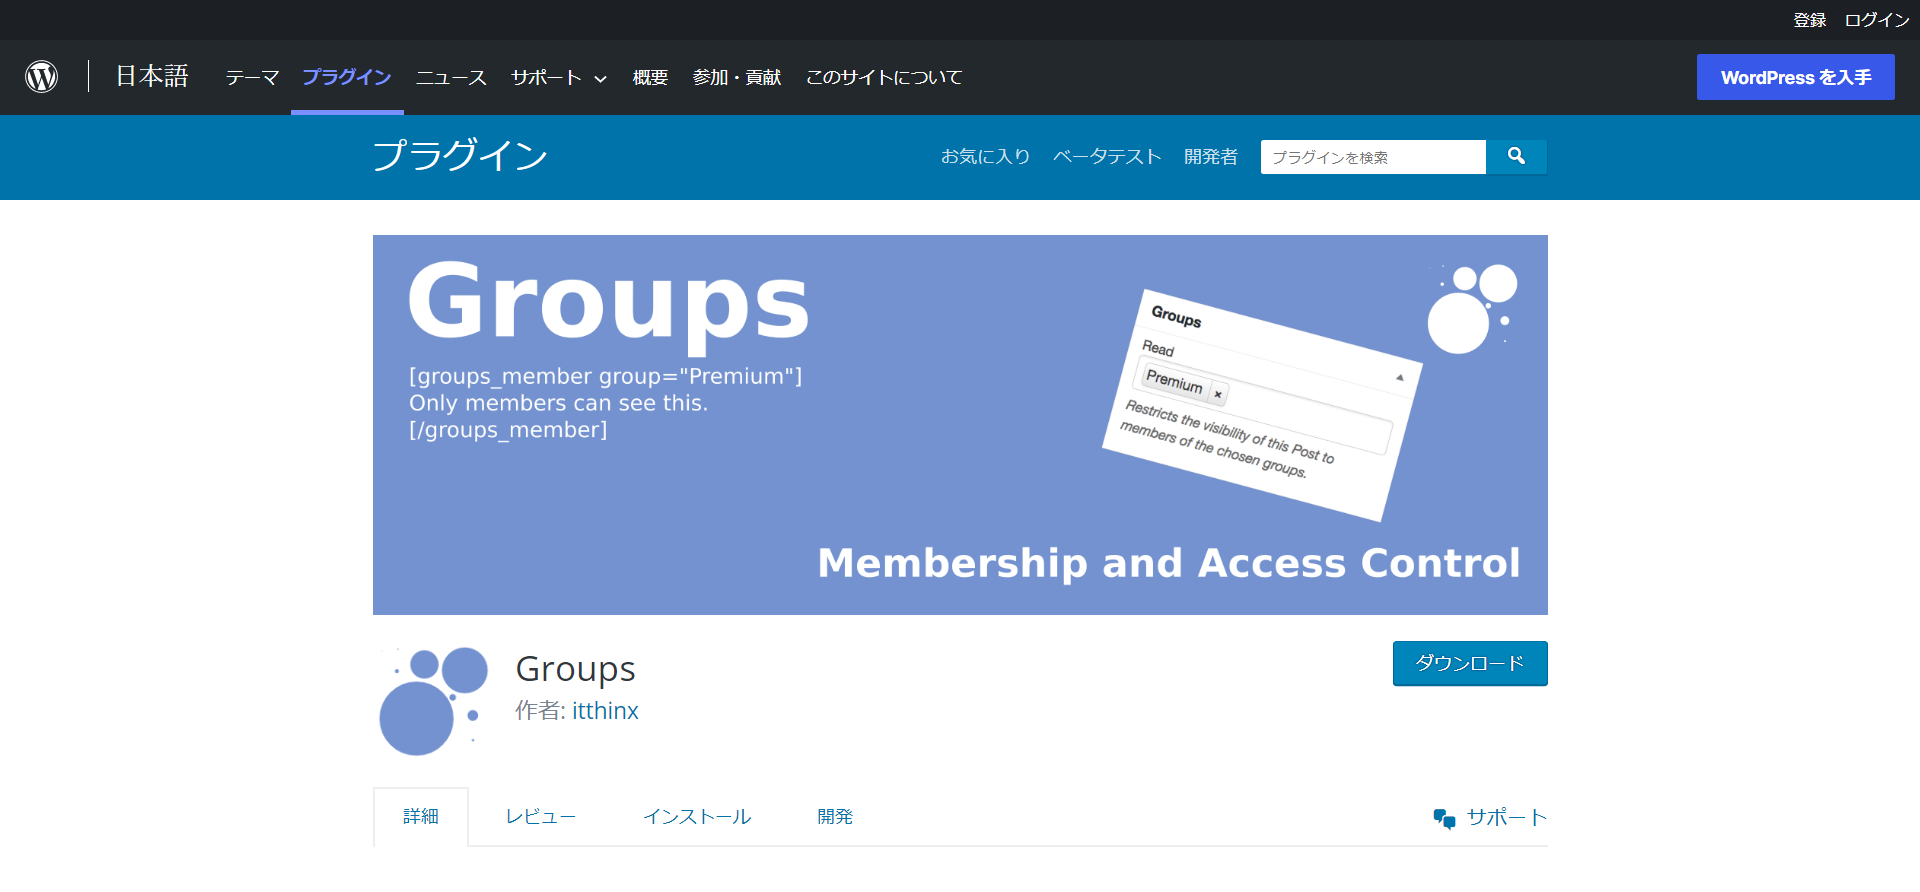Open the テーマ menu item
Image resolution: width=1920 pixels, height=892 pixels.
[x=252, y=77]
